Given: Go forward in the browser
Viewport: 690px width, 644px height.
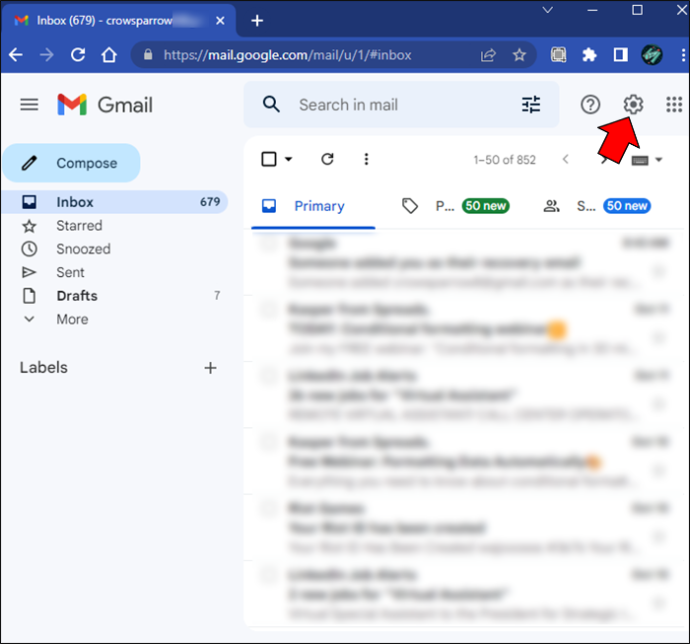Looking at the screenshot, I should point(47,55).
